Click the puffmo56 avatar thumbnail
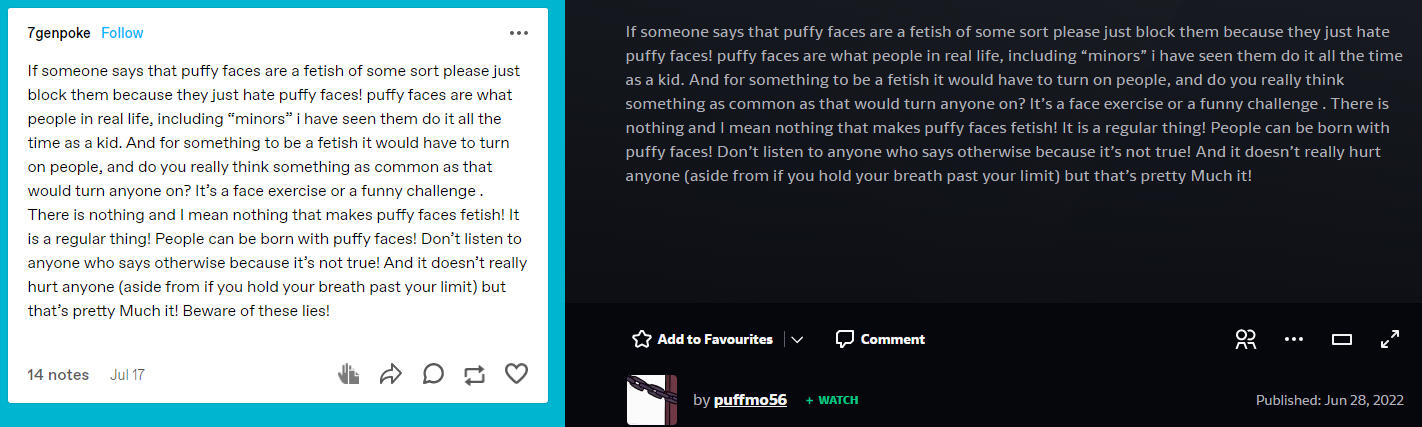Image resolution: width=1422 pixels, height=427 pixels. click(652, 400)
